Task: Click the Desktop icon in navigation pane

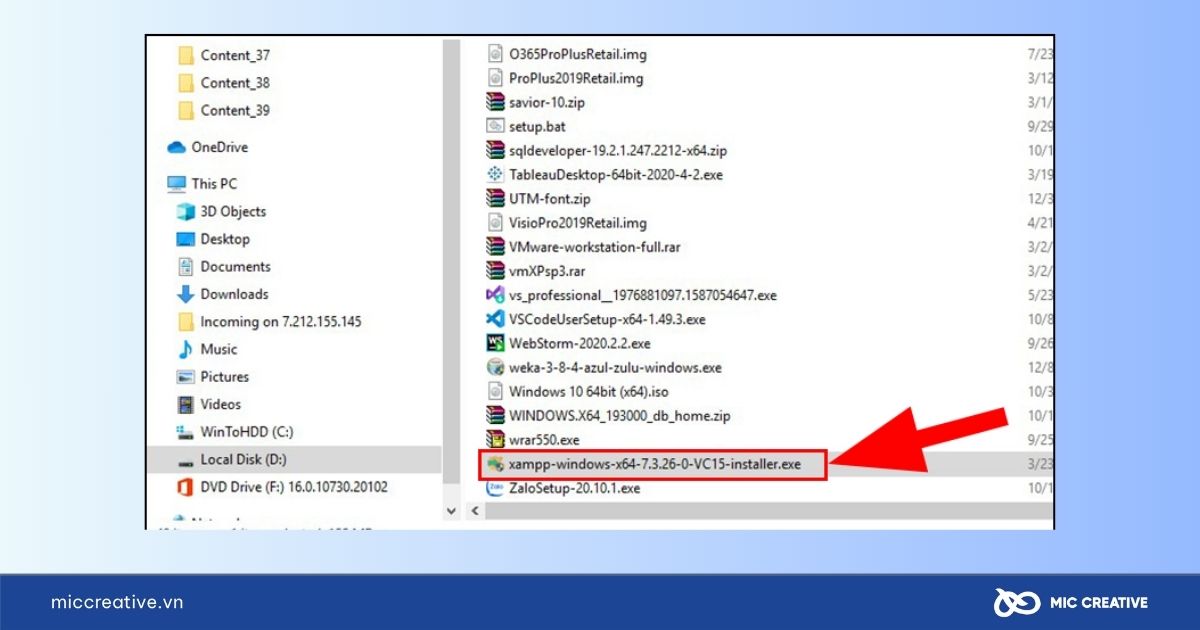Action: point(185,239)
